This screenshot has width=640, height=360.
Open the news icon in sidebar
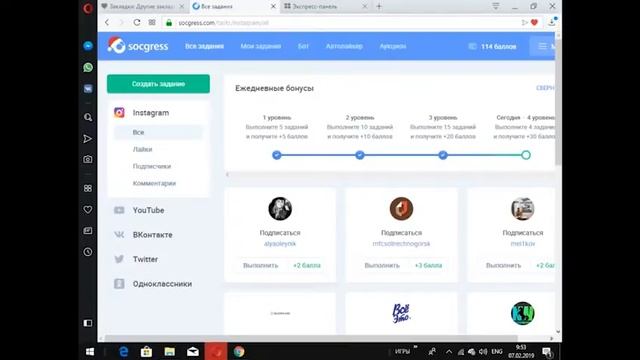[x=88, y=231]
